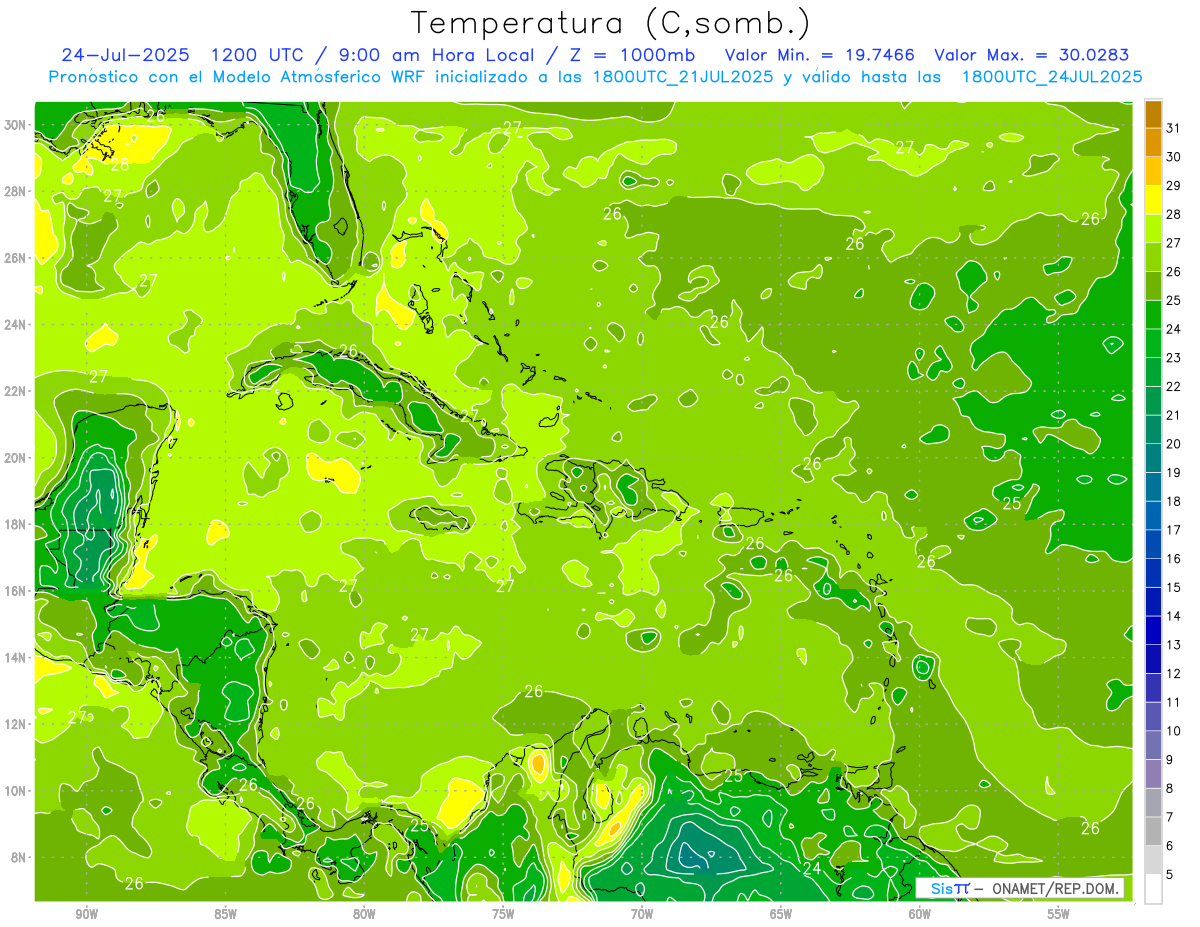Click "9:00 am Hora Local" text
This screenshot has height=927, width=1200.
[x=435, y=55]
